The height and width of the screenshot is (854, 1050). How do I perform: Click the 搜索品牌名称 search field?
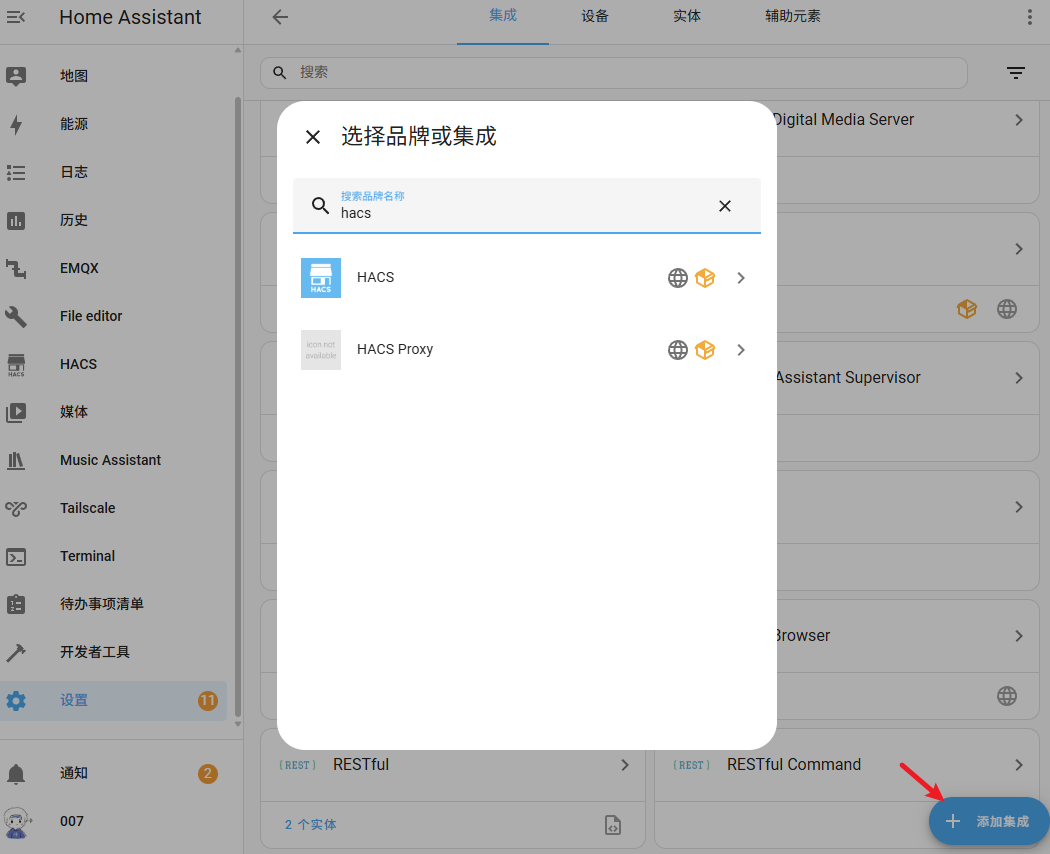click(x=520, y=212)
